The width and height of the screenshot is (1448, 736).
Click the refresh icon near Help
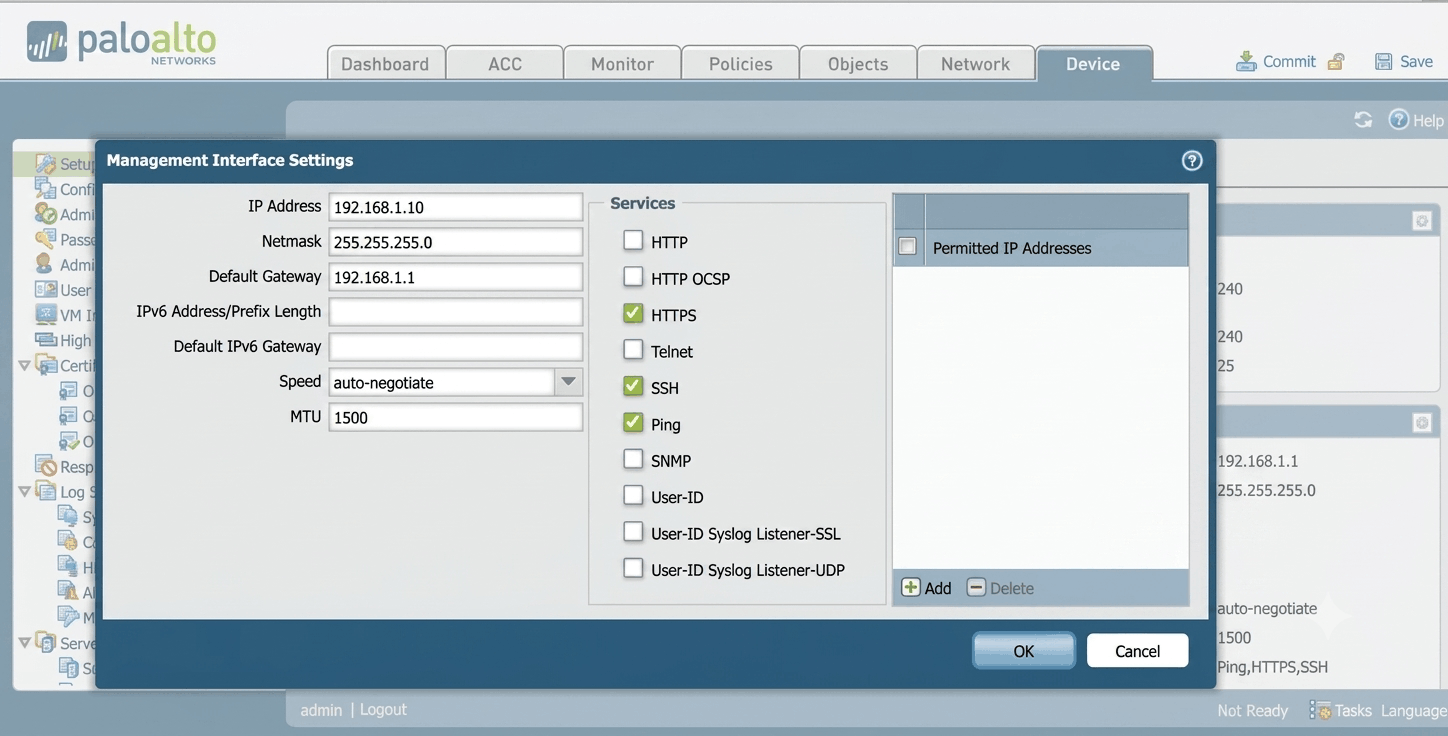tap(1363, 120)
